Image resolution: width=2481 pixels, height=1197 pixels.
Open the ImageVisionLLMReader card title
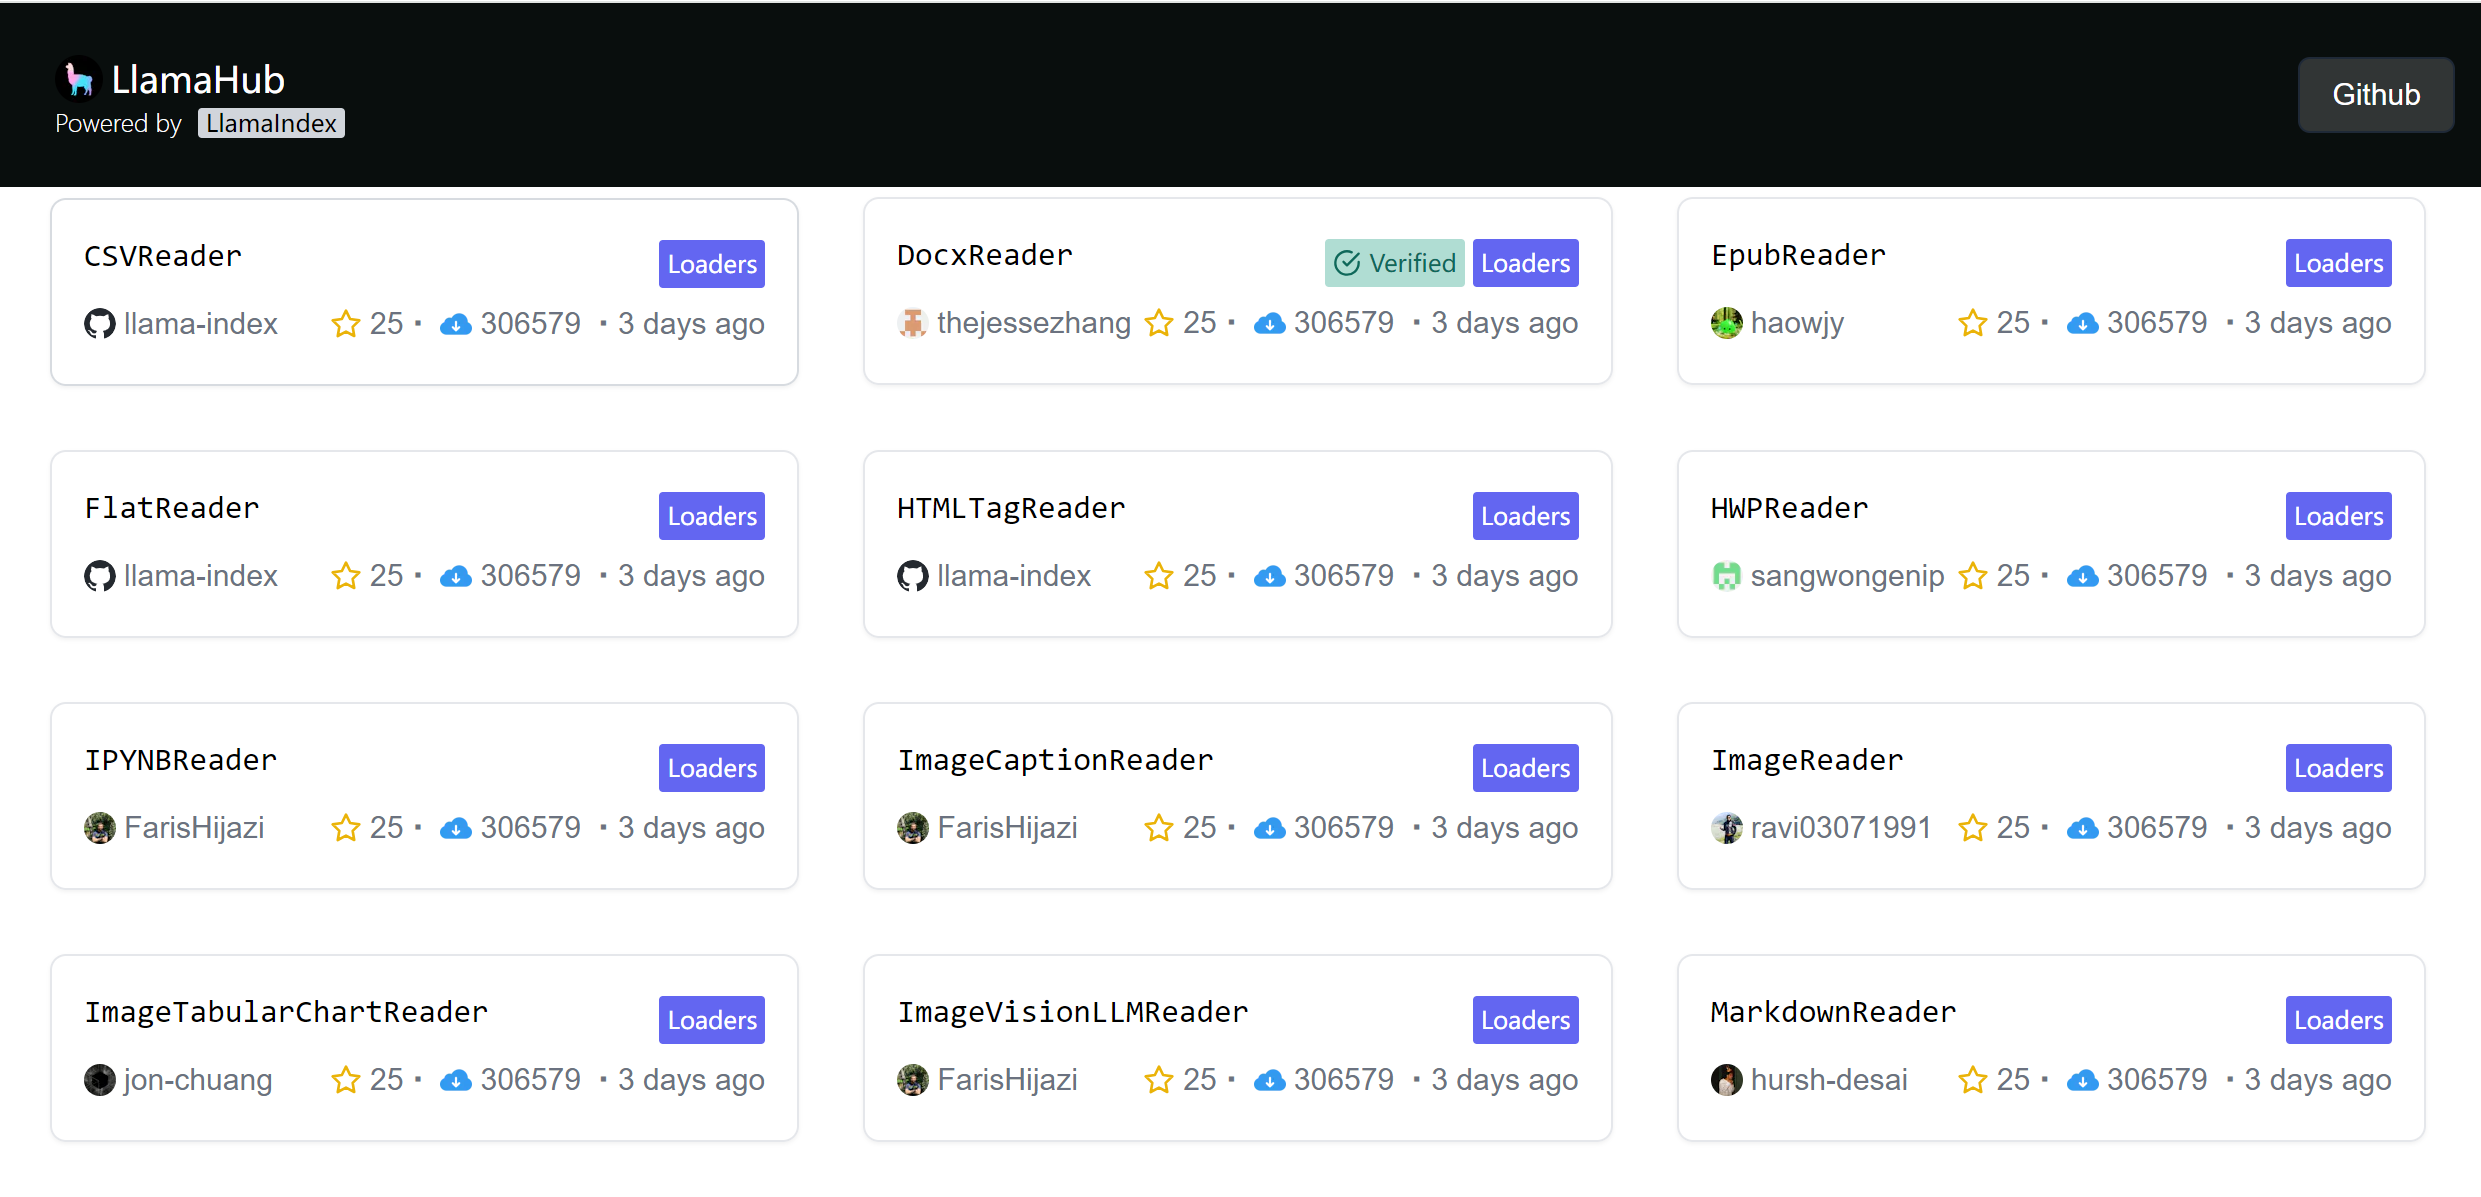coord(1072,1012)
